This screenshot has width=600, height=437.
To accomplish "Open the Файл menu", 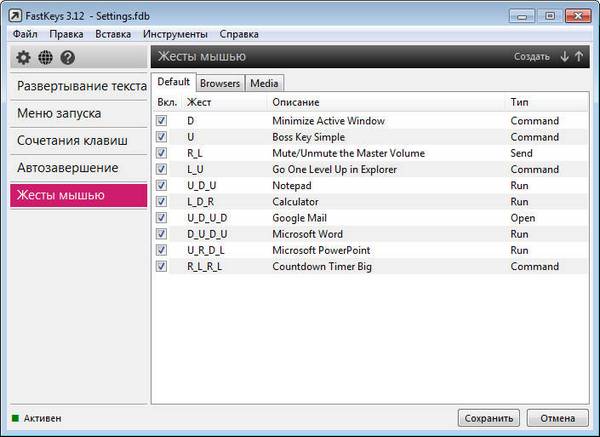I will [26, 34].
